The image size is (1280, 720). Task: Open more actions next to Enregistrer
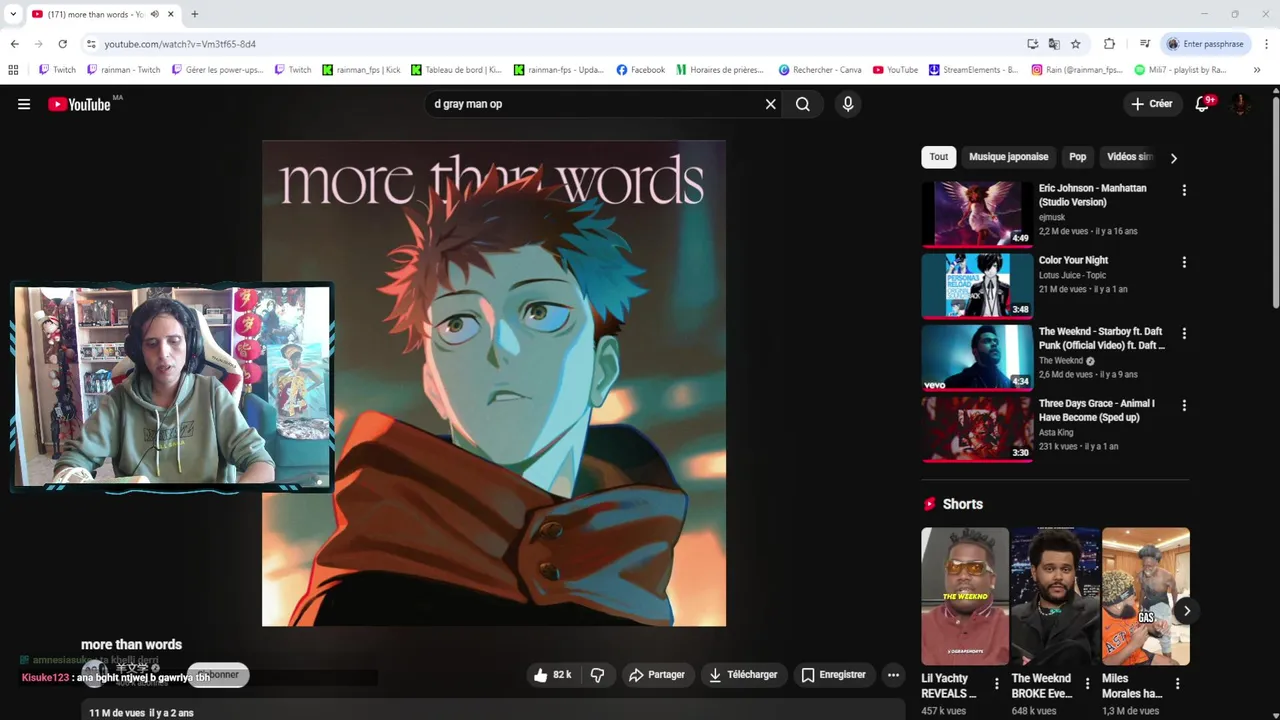pos(893,675)
